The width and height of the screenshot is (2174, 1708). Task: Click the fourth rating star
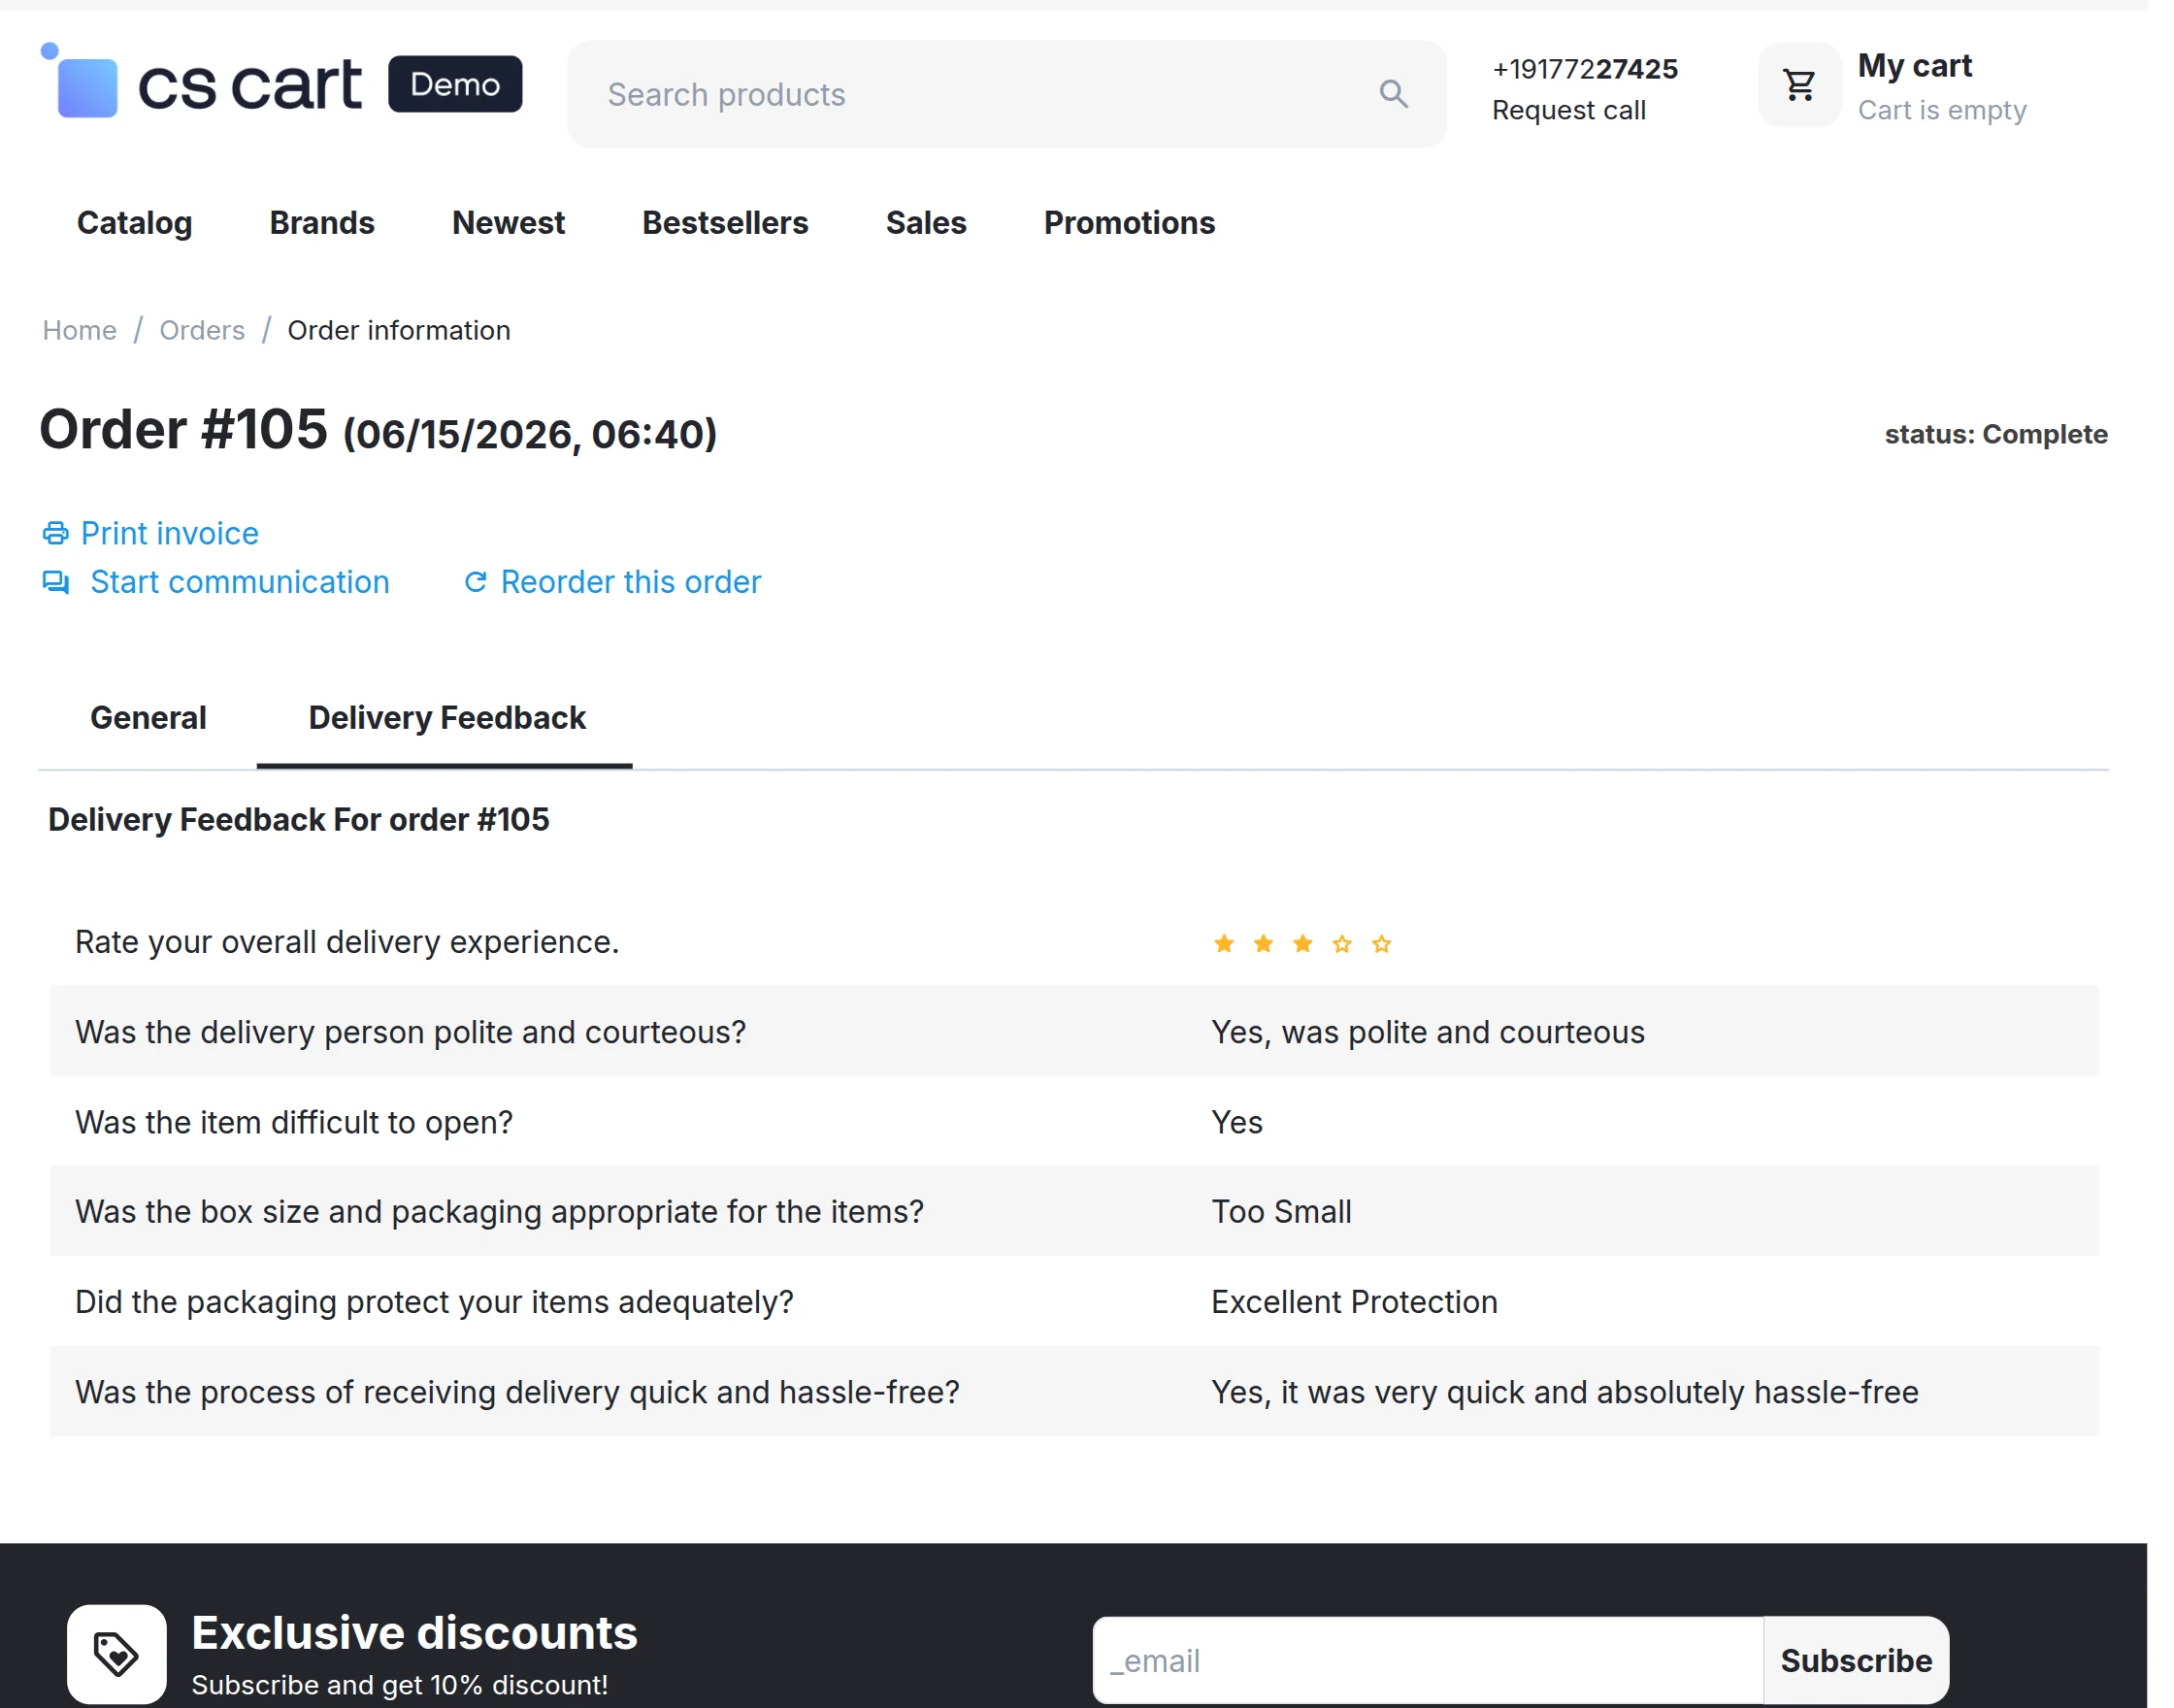coord(1342,944)
